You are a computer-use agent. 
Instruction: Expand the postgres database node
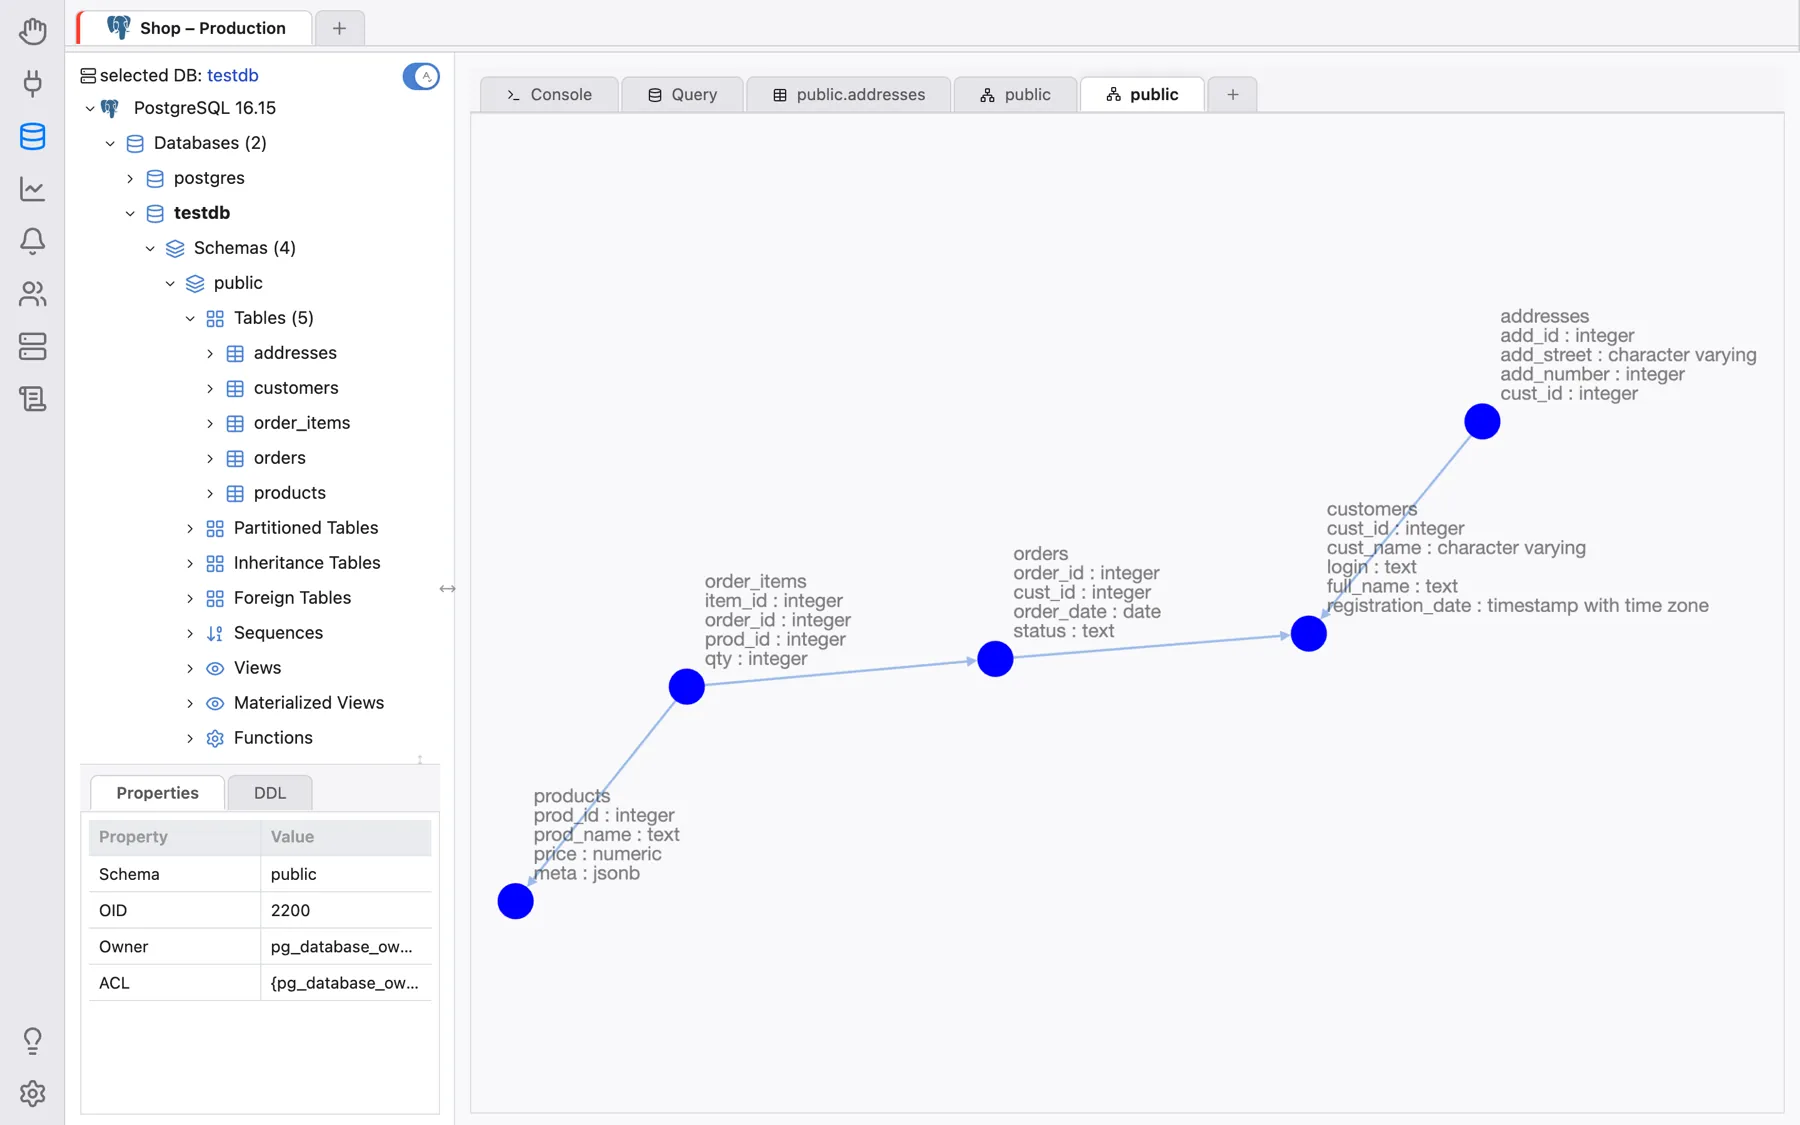[x=130, y=178]
